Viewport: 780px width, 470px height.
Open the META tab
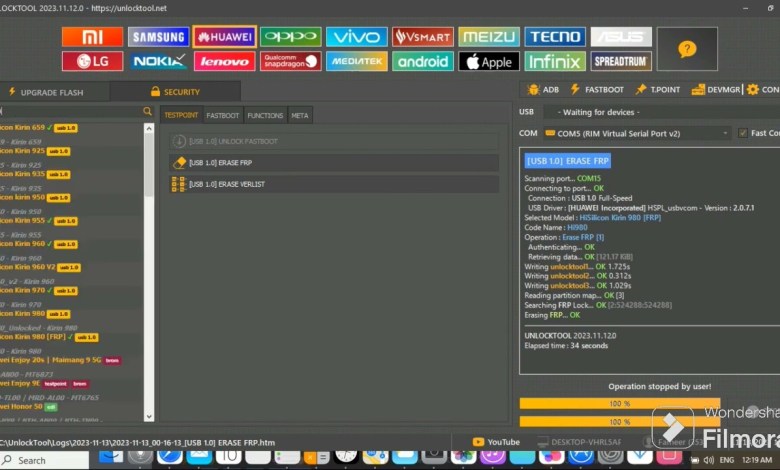click(300, 115)
